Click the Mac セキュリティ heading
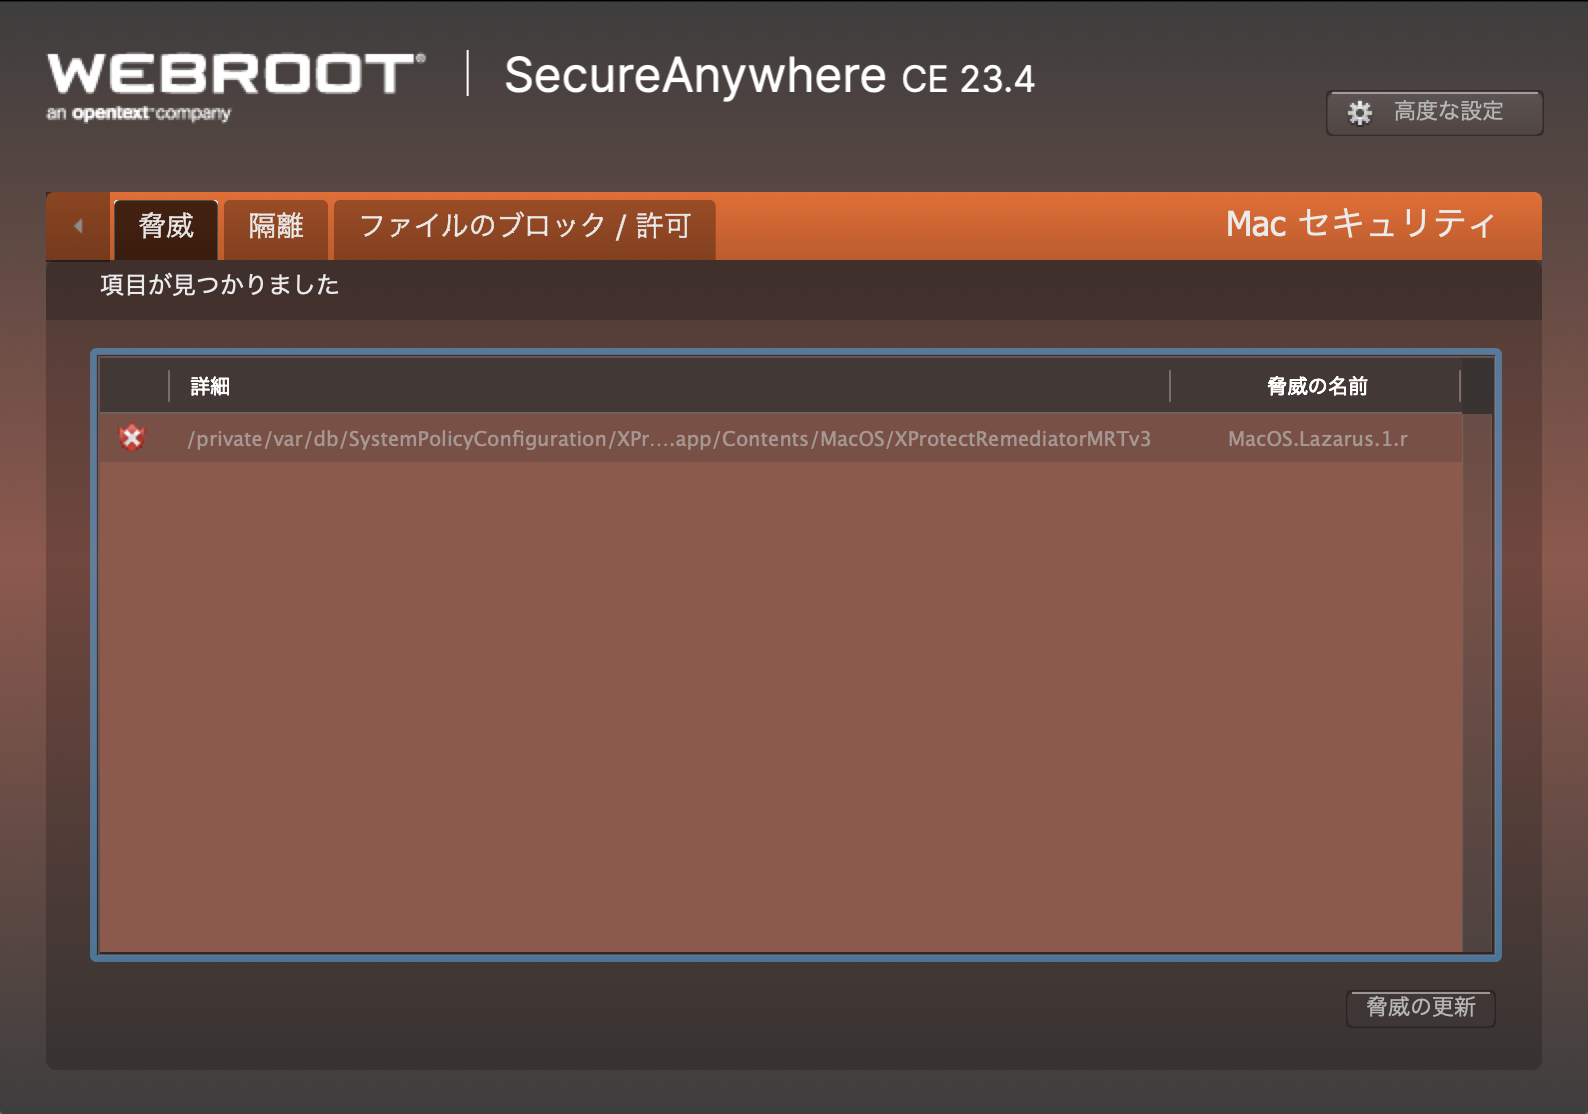 click(x=1360, y=224)
